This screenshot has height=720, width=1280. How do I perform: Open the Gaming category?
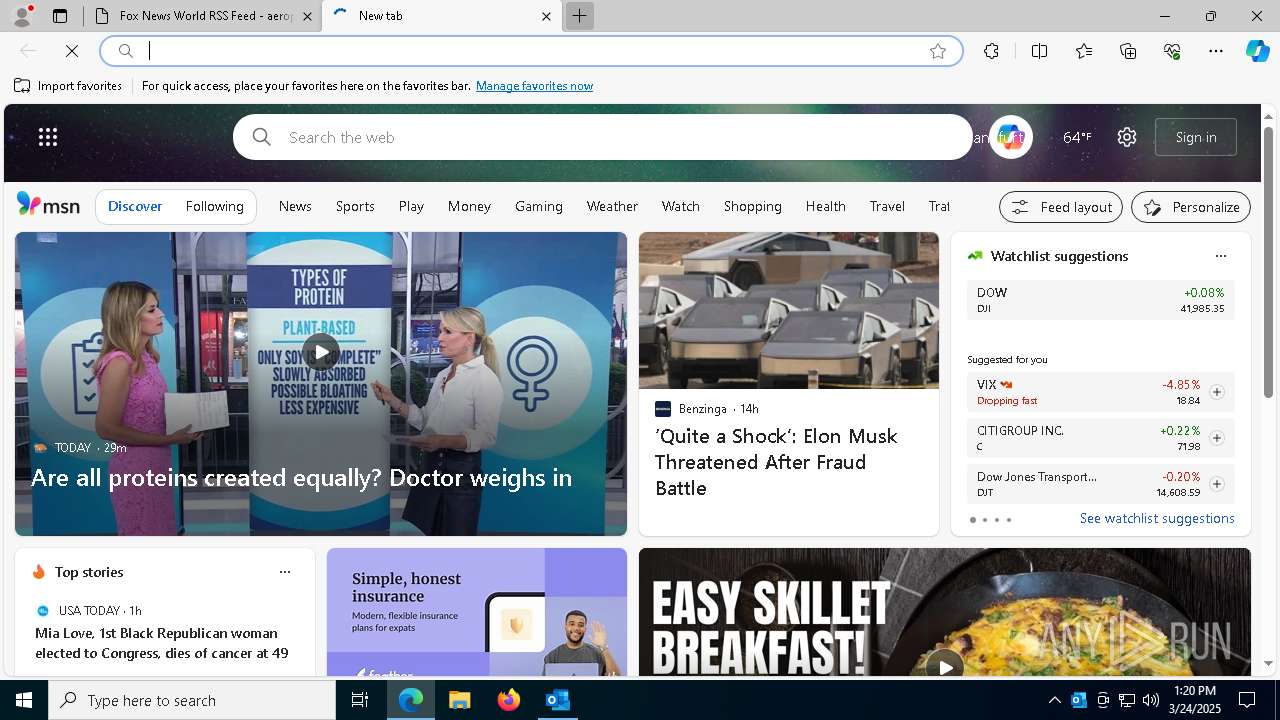pos(539,206)
